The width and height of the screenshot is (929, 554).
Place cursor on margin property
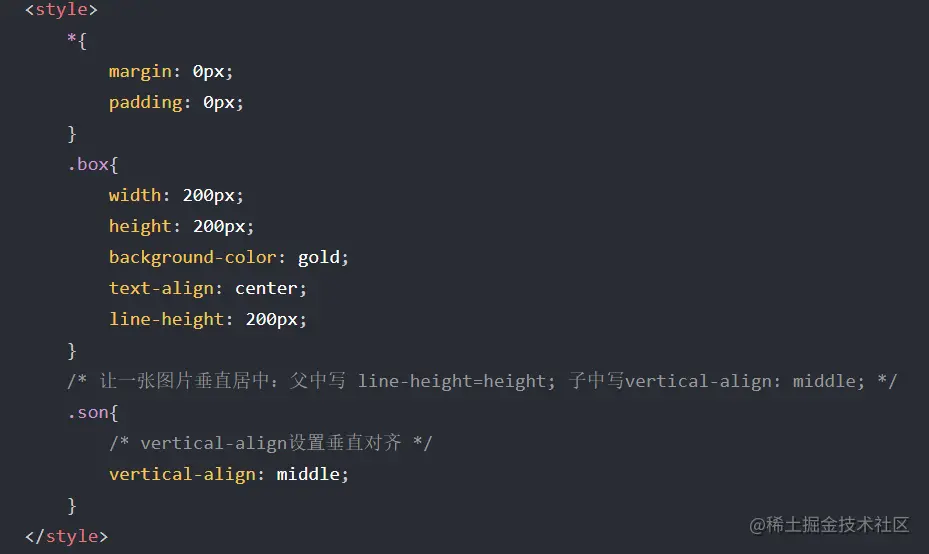pyautogui.click(x=140, y=72)
